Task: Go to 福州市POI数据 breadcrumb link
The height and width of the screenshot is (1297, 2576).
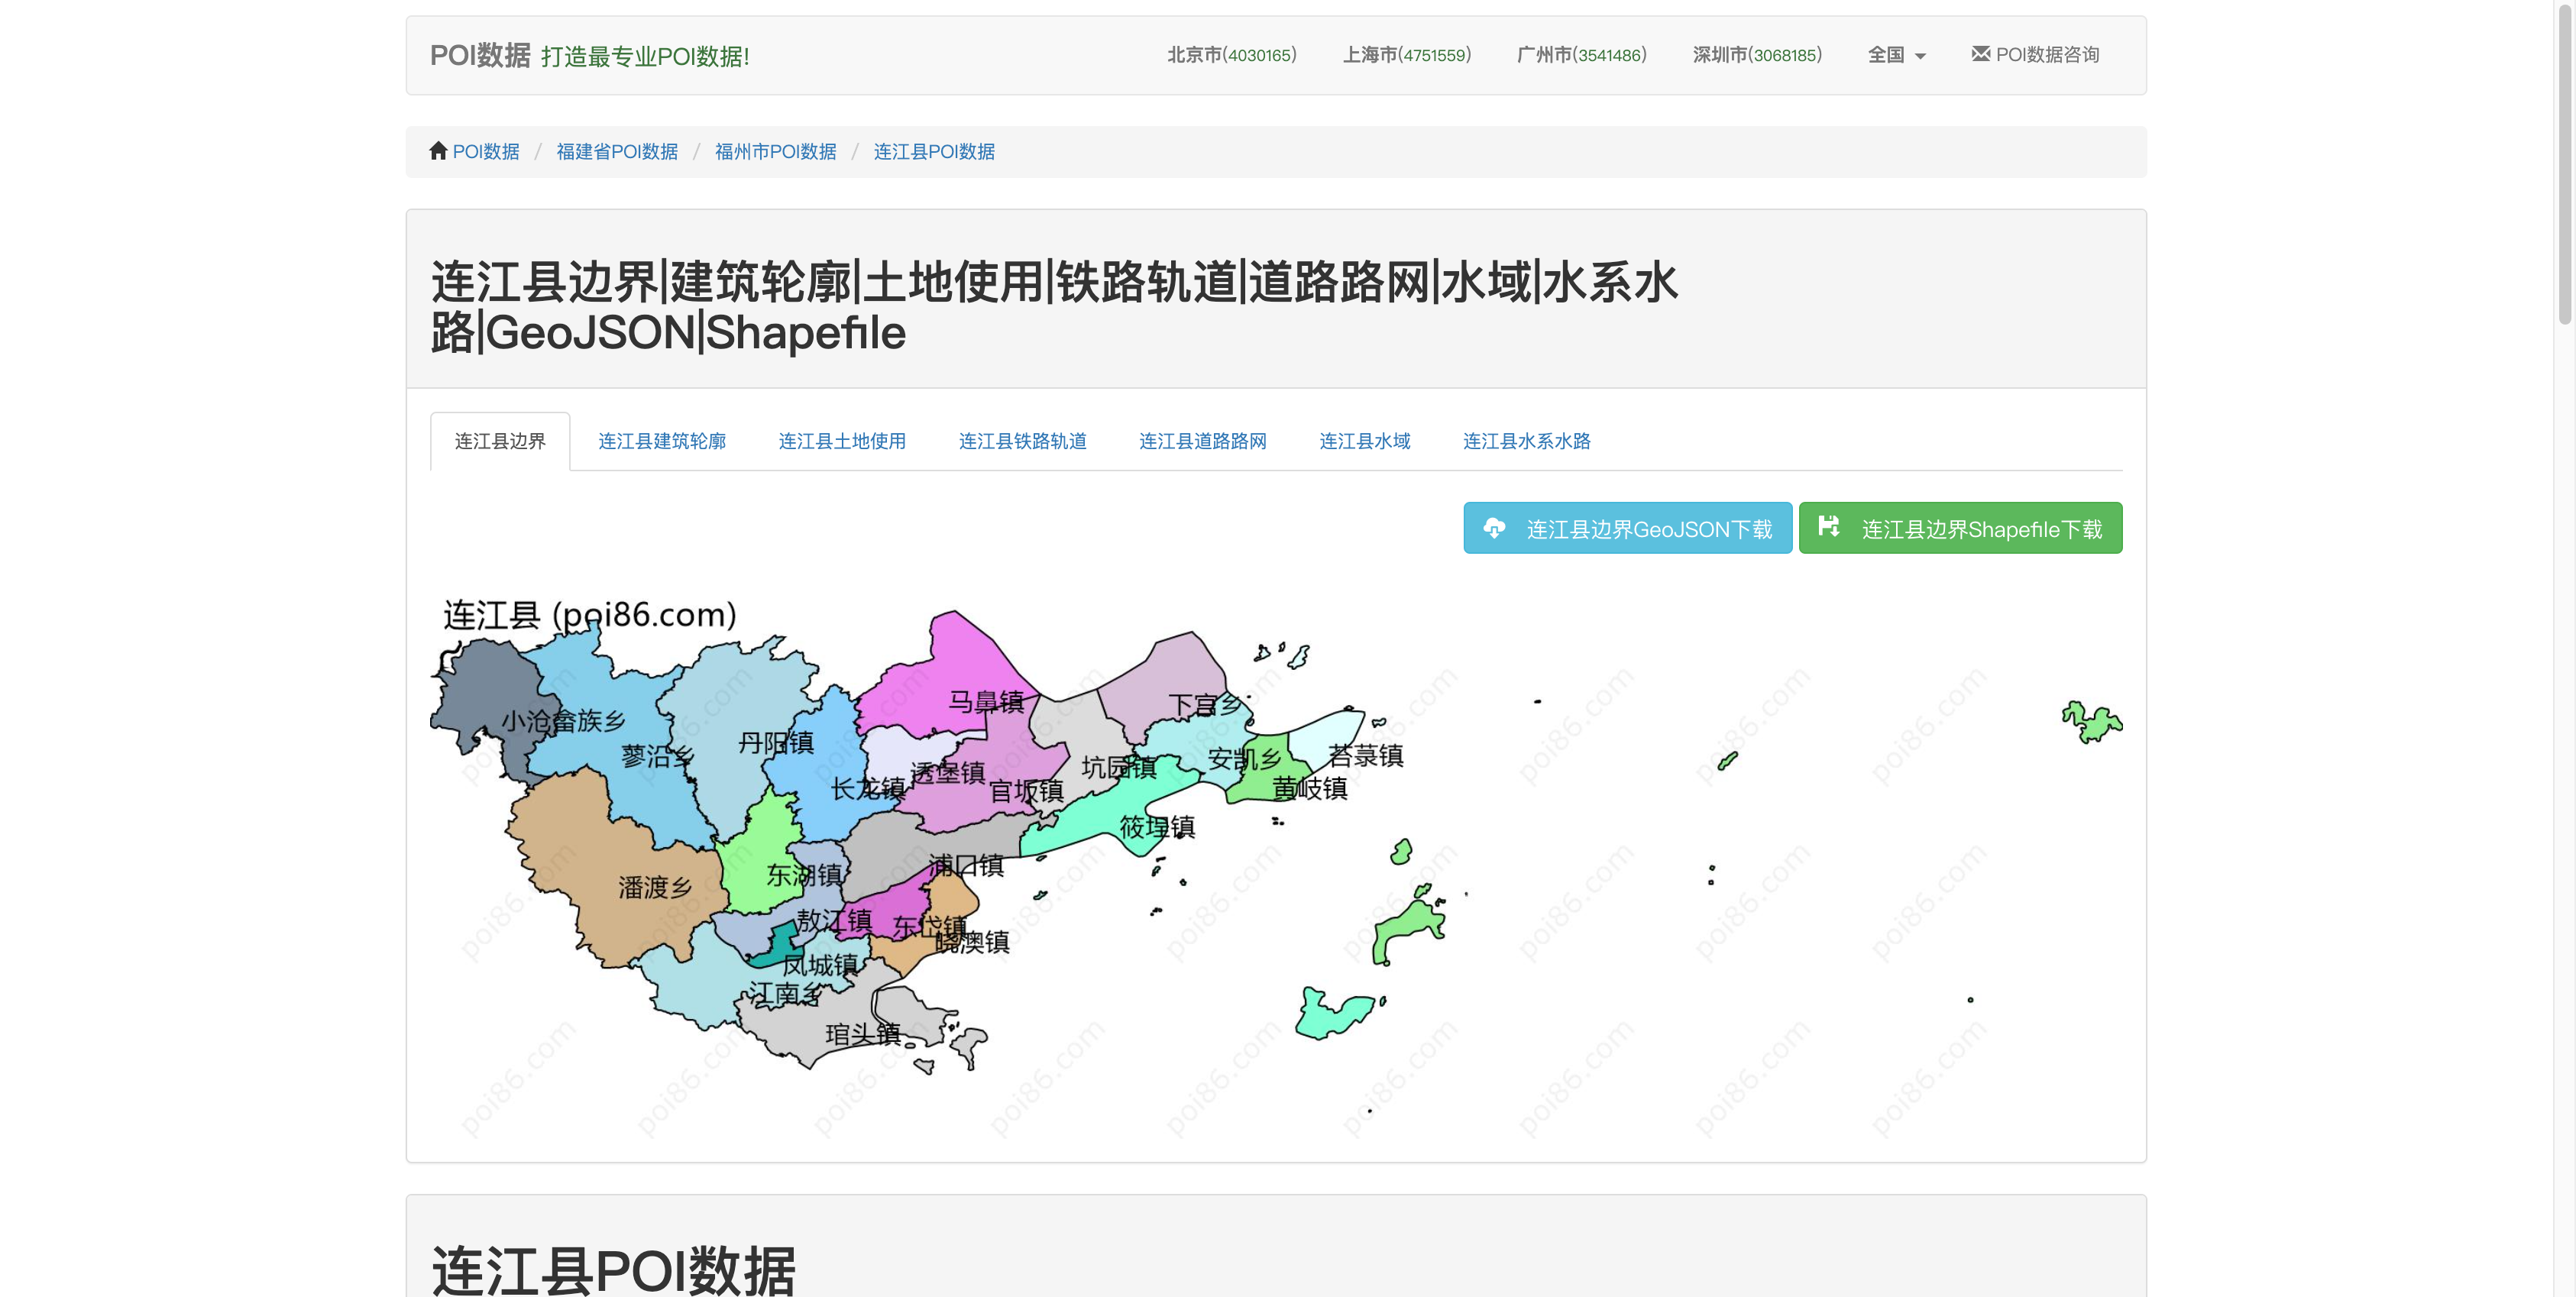Action: click(x=775, y=152)
